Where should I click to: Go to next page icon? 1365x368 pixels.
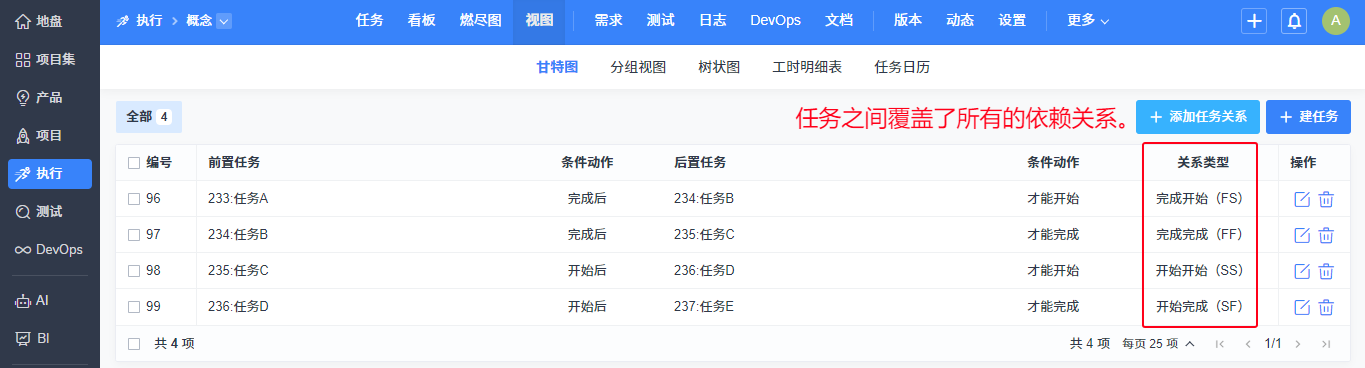tap(1298, 344)
